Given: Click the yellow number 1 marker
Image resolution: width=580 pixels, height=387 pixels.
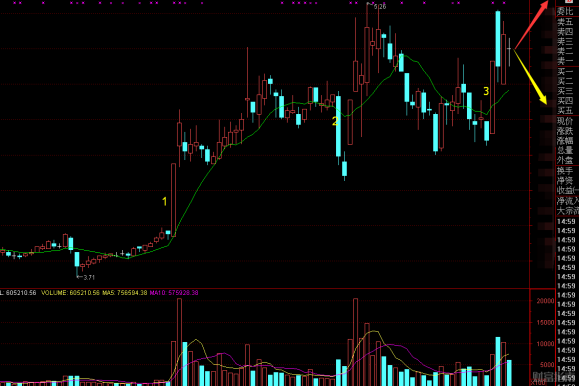Looking at the screenshot, I should (x=165, y=202).
